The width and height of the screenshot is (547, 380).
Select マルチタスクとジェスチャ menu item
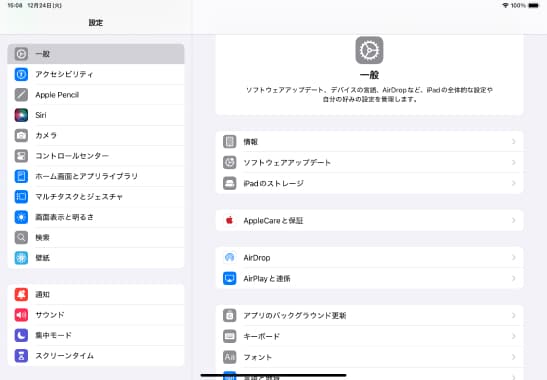(96, 197)
